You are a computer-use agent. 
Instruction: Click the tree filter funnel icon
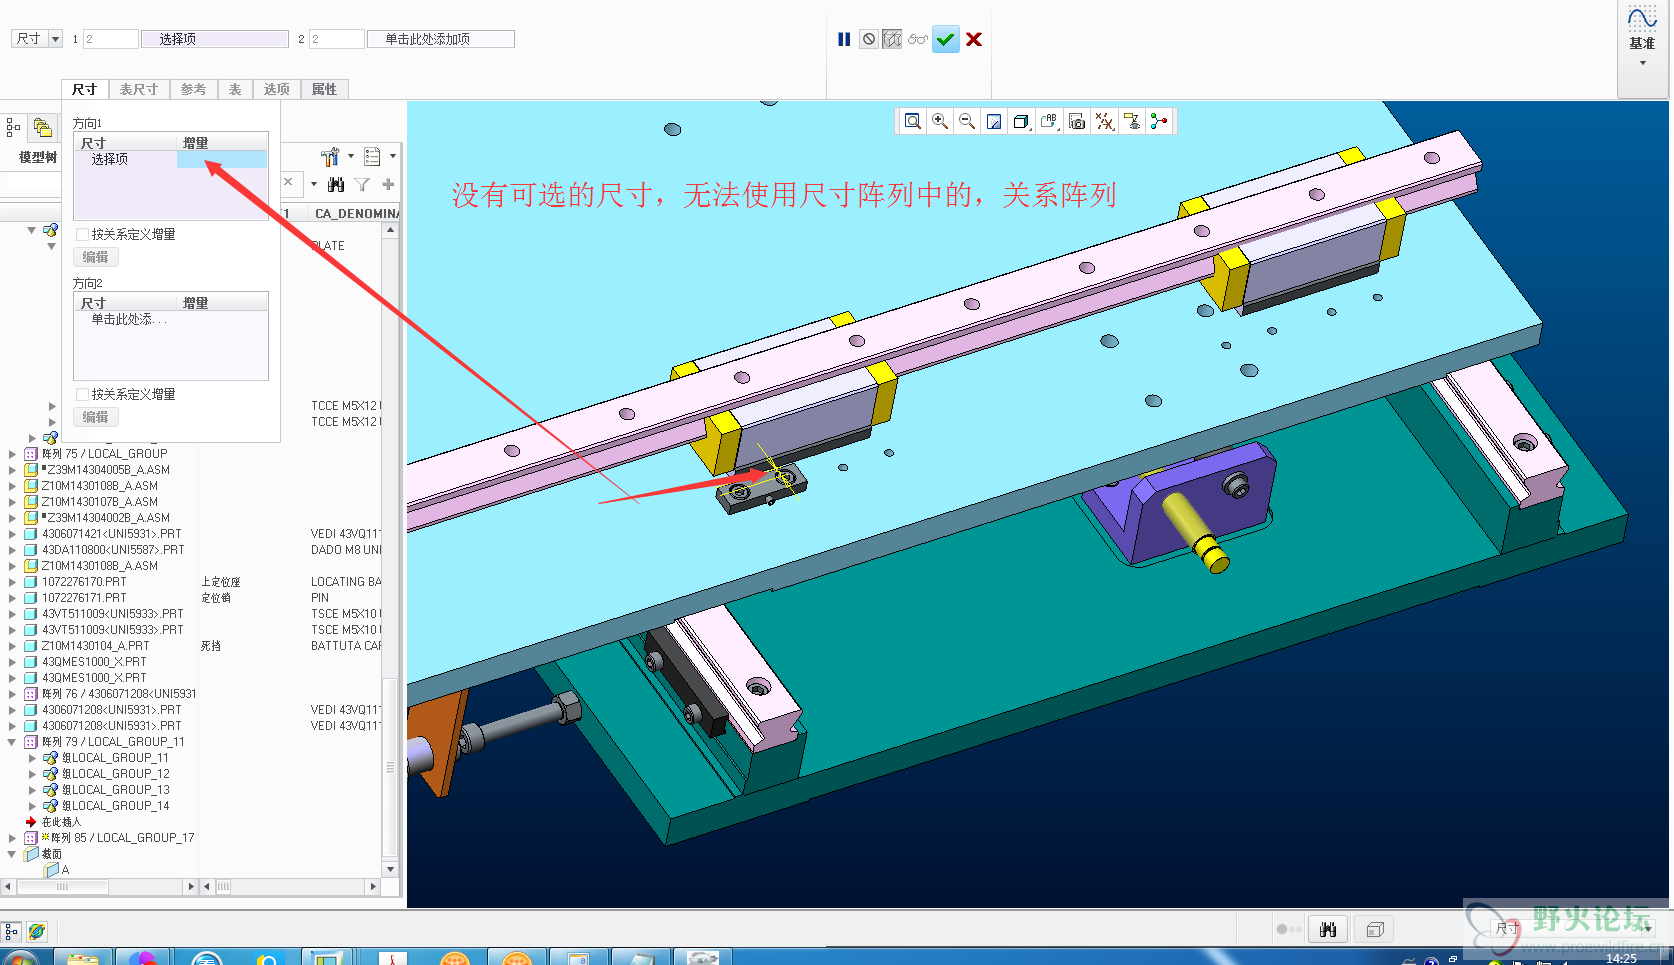pos(362,184)
